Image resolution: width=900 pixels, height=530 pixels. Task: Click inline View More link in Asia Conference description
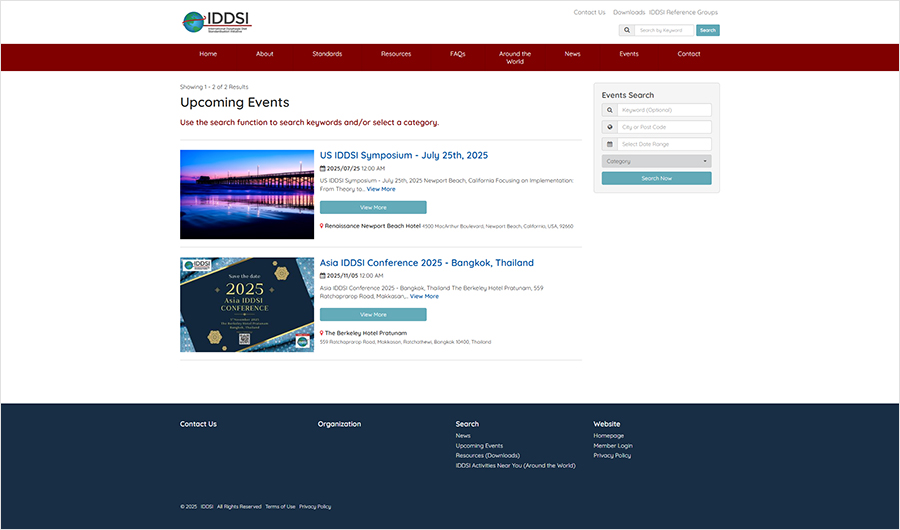pos(424,296)
